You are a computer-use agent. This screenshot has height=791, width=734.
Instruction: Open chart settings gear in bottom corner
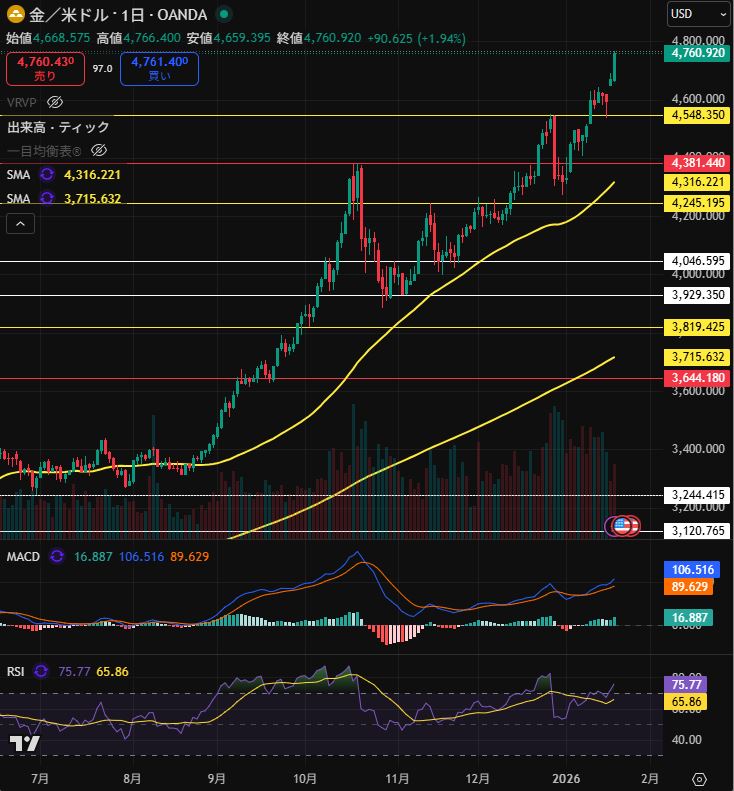point(700,778)
